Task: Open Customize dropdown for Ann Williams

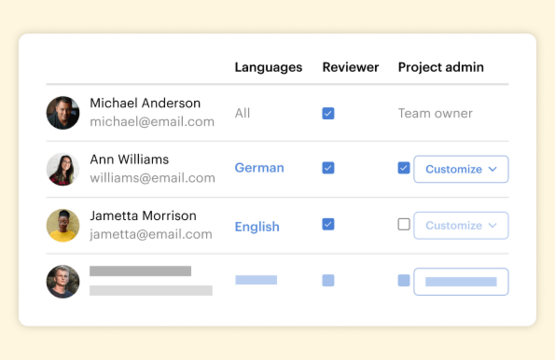Action: click(x=461, y=169)
